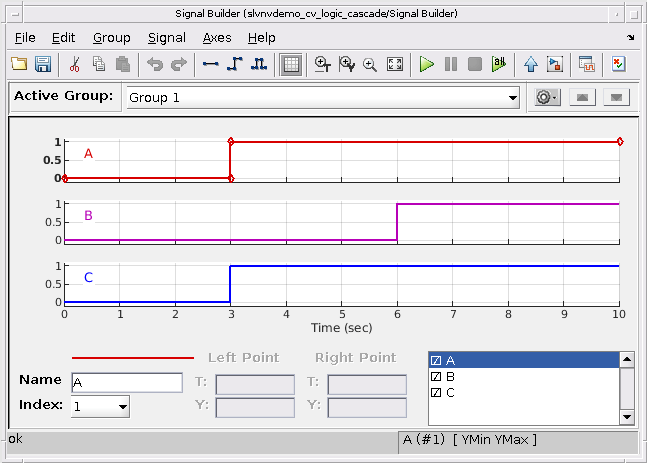Go up to the parent system
This screenshot has height=463, width=647.
531,64
